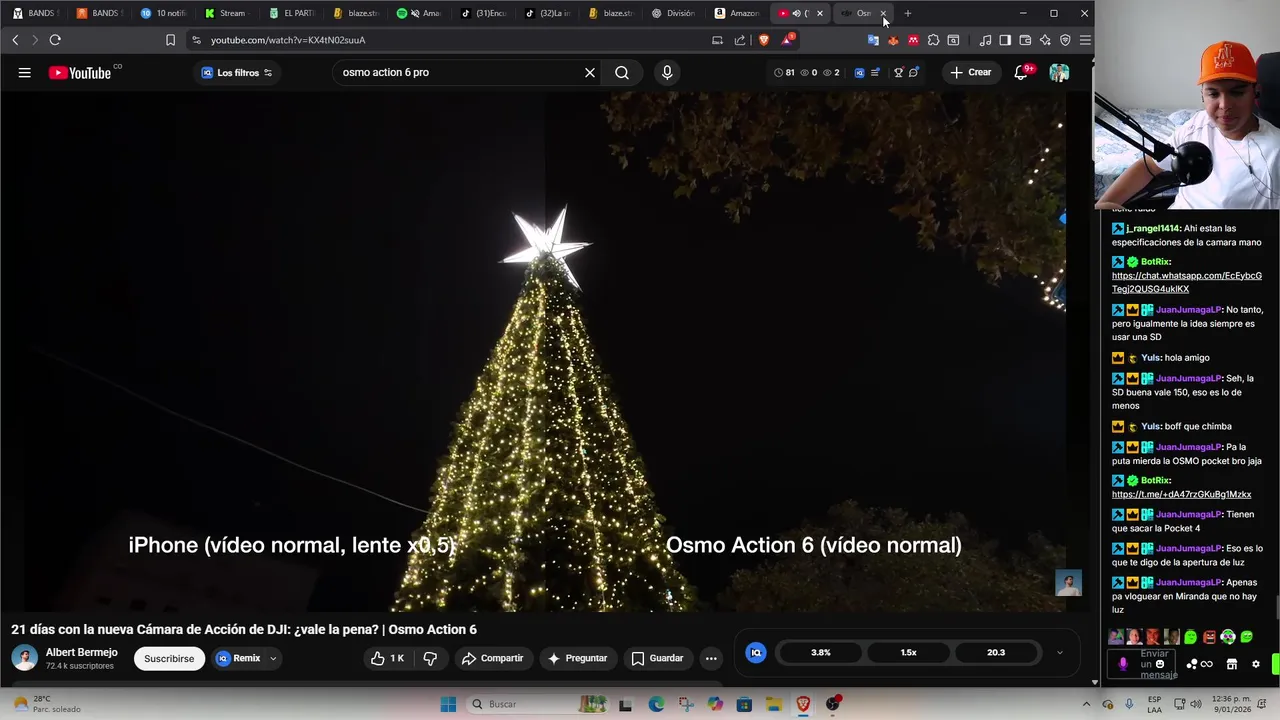Reload the current page
The height and width of the screenshot is (720, 1280).
pyautogui.click(x=55, y=40)
